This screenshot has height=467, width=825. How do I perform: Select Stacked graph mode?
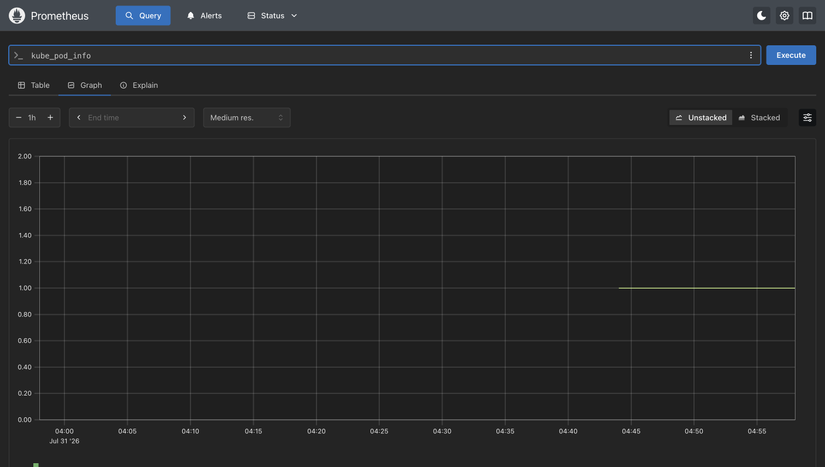point(759,118)
